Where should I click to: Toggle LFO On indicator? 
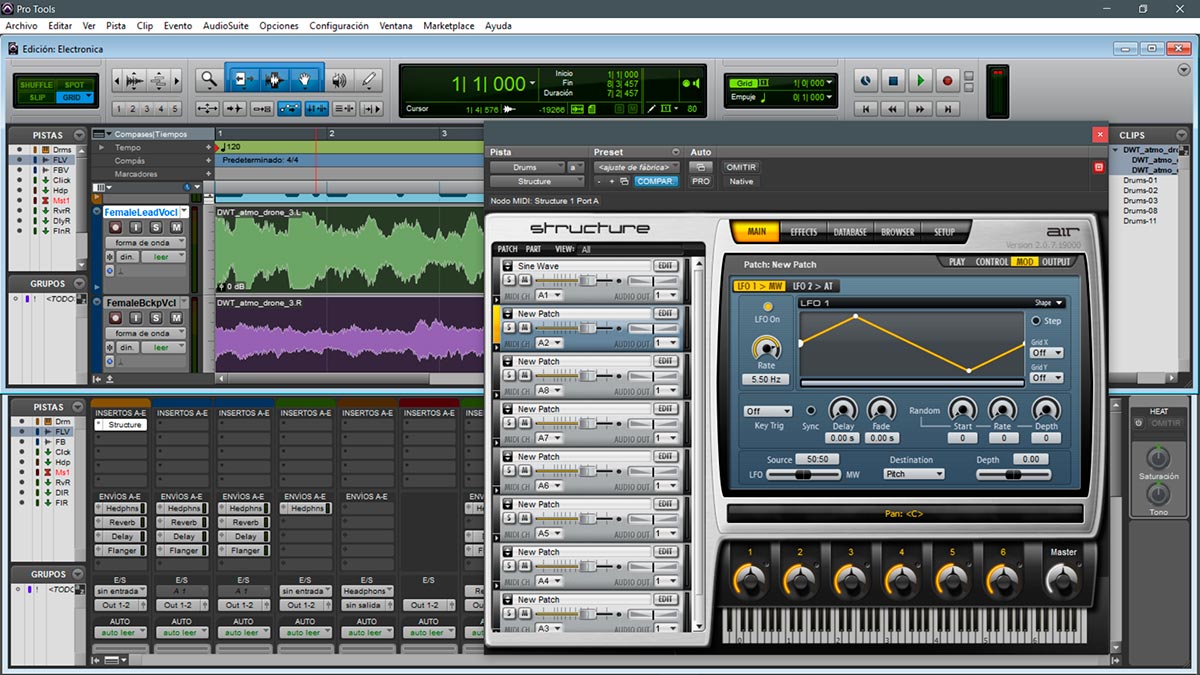pyautogui.click(x=767, y=307)
